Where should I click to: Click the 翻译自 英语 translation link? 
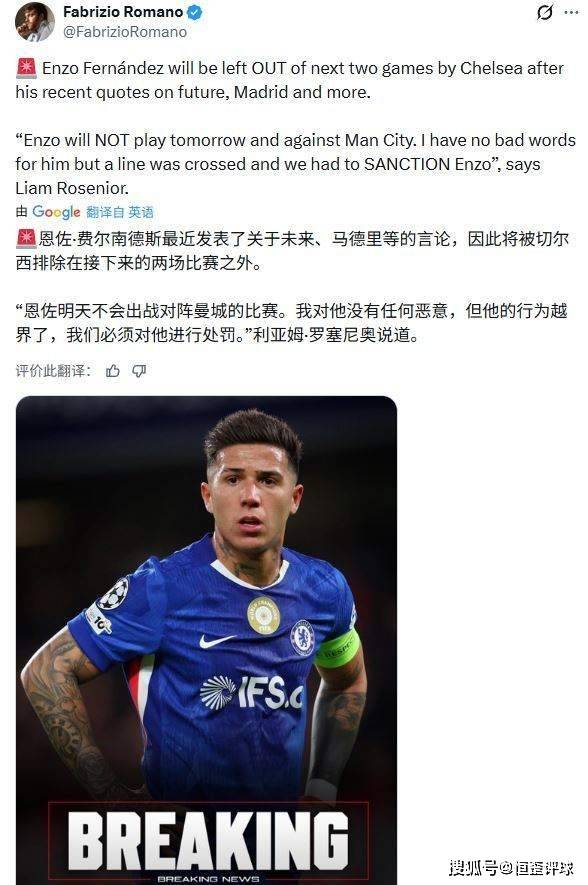(120, 212)
